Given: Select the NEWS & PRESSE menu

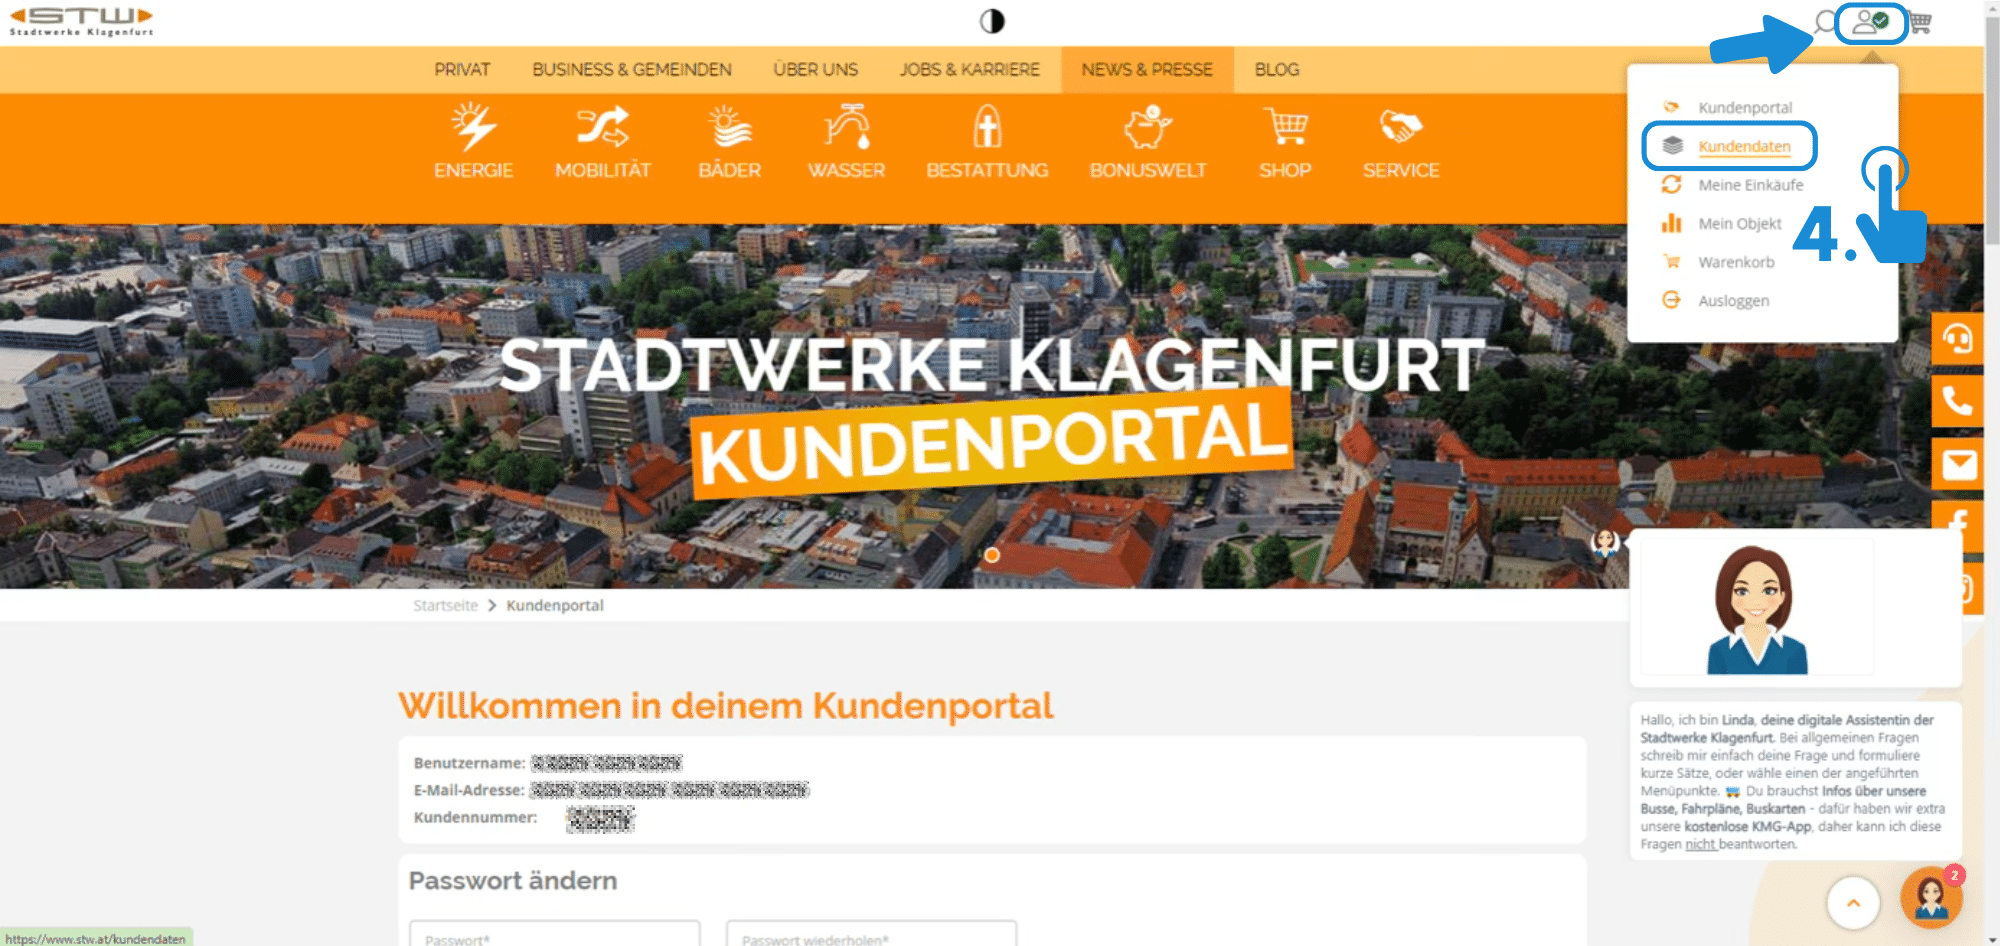Looking at the screenshot, I should [x=1147, y=70].
